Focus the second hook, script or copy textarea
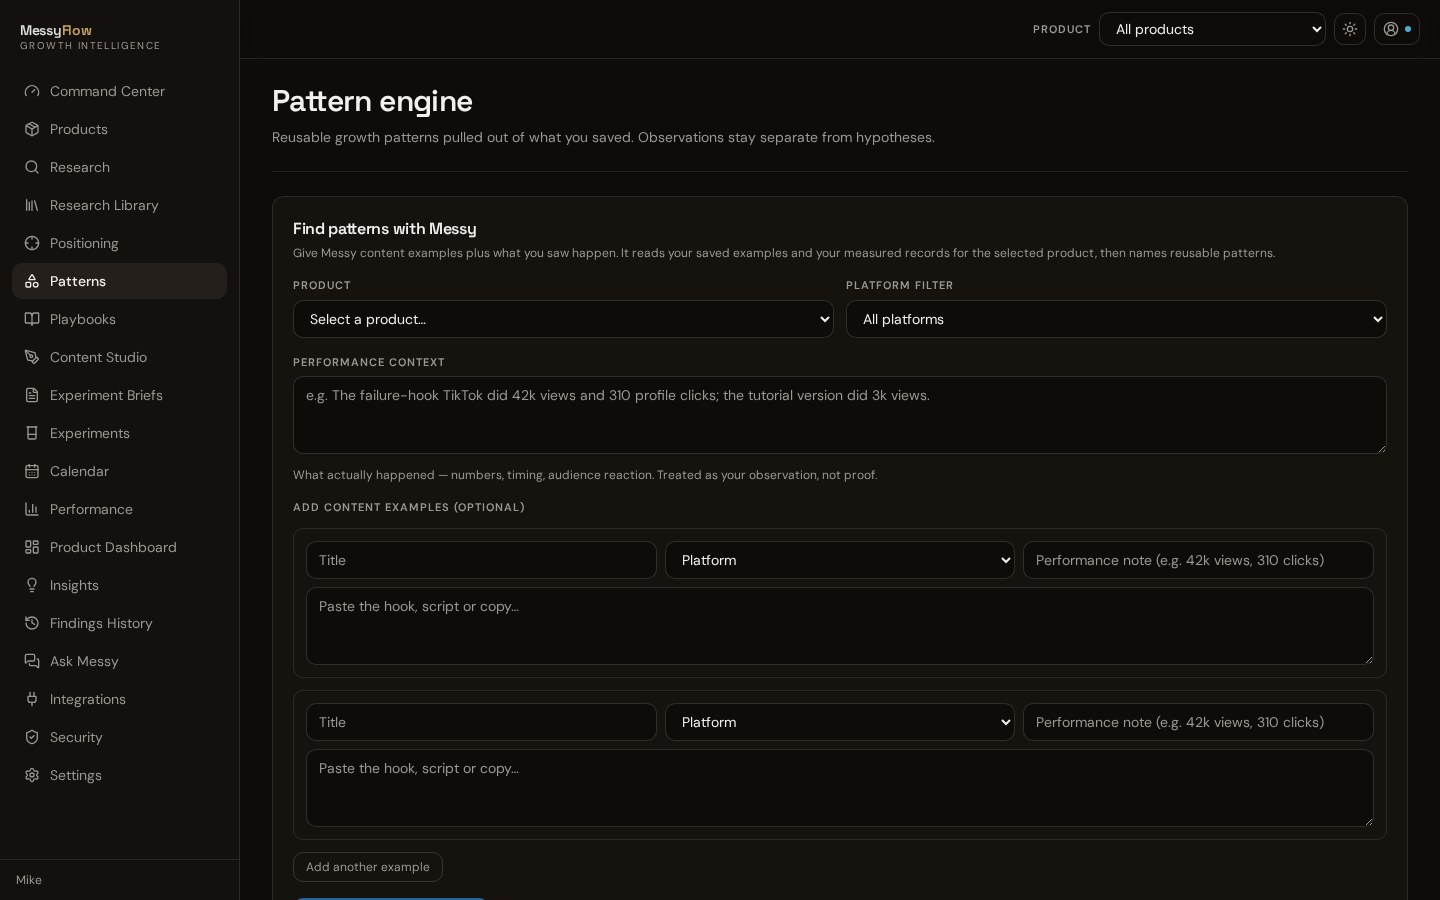This screenshot has height=900, width=1440. [840, 788]
